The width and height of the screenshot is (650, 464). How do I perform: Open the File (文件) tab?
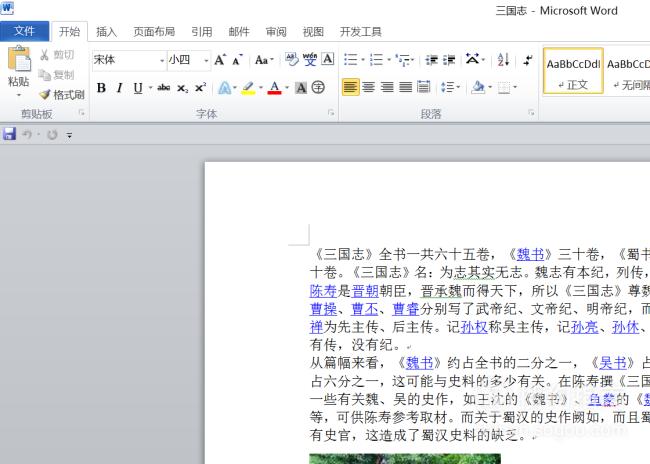pyautogui.click(x=24, y=31)
